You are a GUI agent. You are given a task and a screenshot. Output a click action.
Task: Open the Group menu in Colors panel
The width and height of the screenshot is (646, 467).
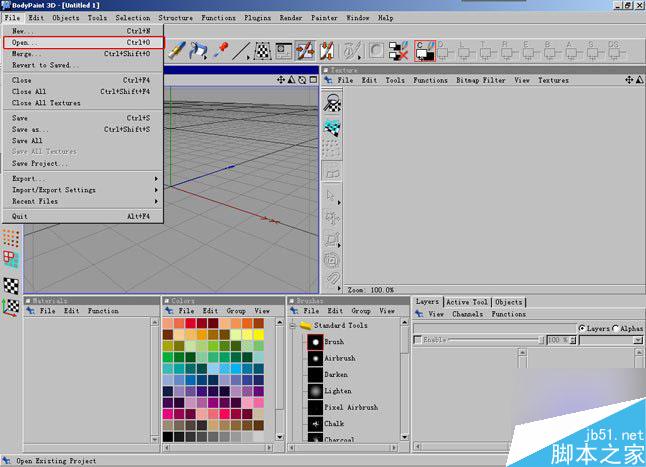coord(236,311)
